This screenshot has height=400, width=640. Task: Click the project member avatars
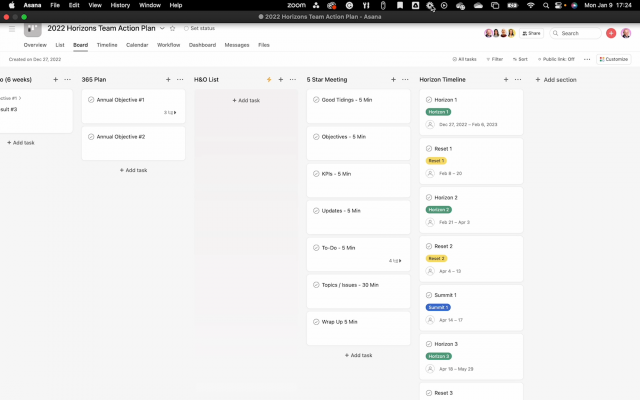[500, 33]
